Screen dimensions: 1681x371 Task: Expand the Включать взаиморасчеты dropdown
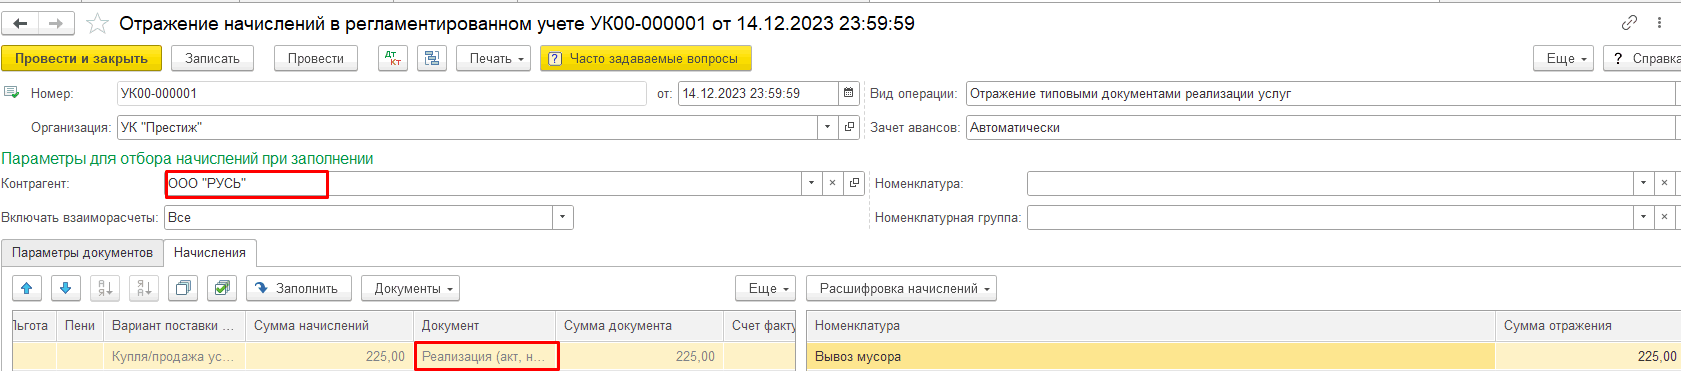point(563,217)
